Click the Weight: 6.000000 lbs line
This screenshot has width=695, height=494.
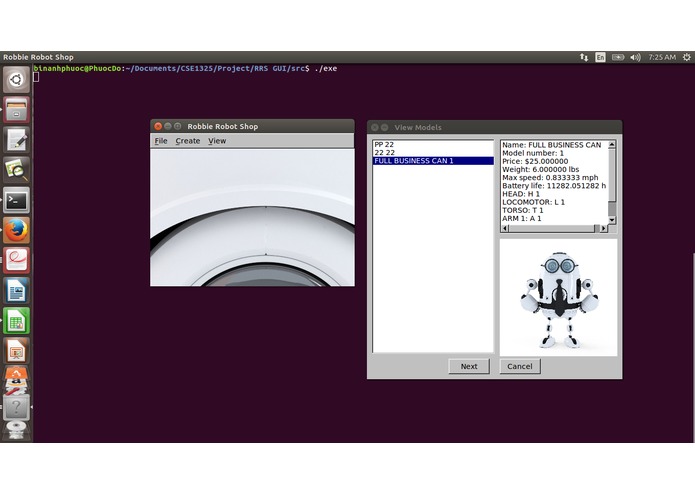540,169
